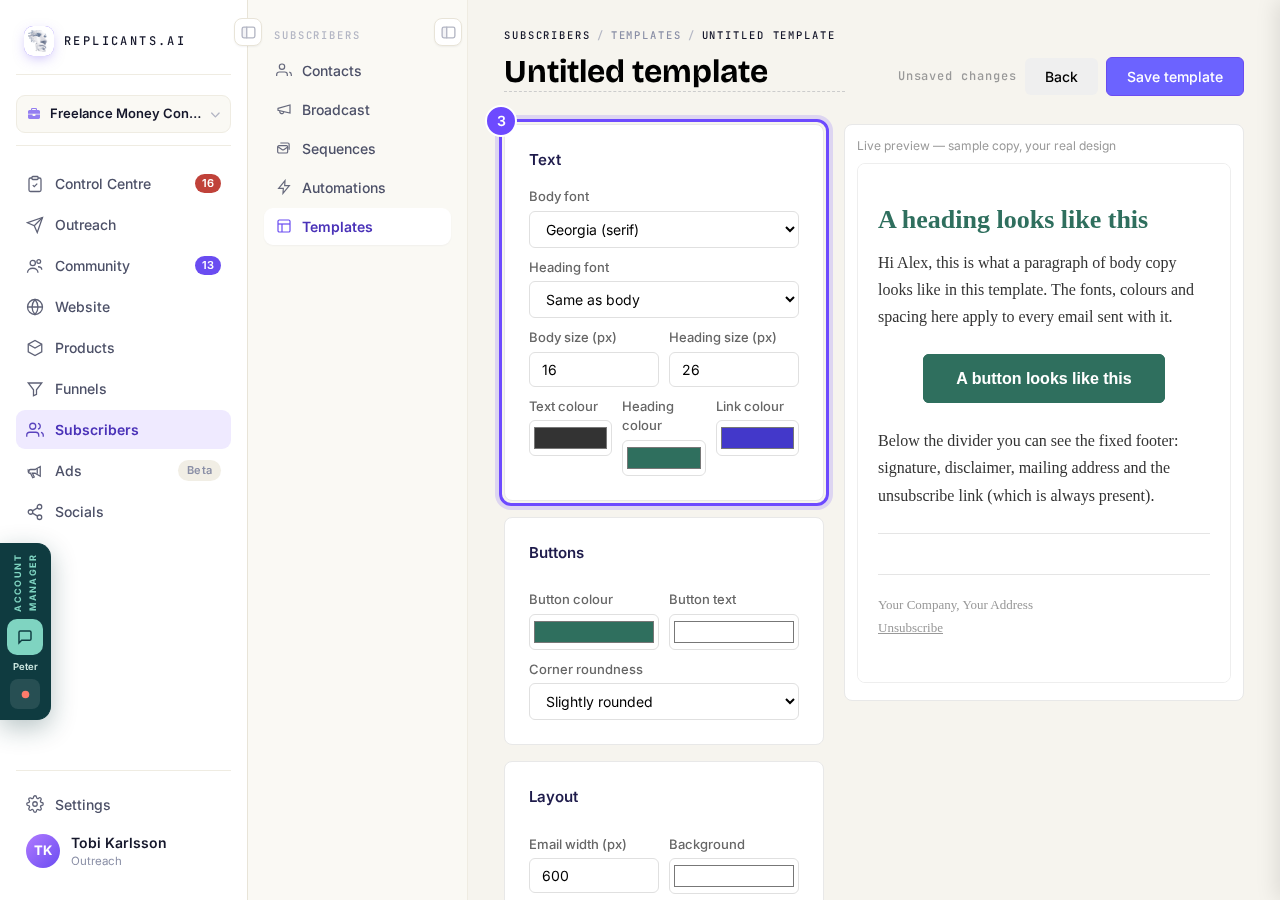Open Funnels filter icon
Screen dimensions: 1280x900
pyautogui.click(x=35, y=389)
